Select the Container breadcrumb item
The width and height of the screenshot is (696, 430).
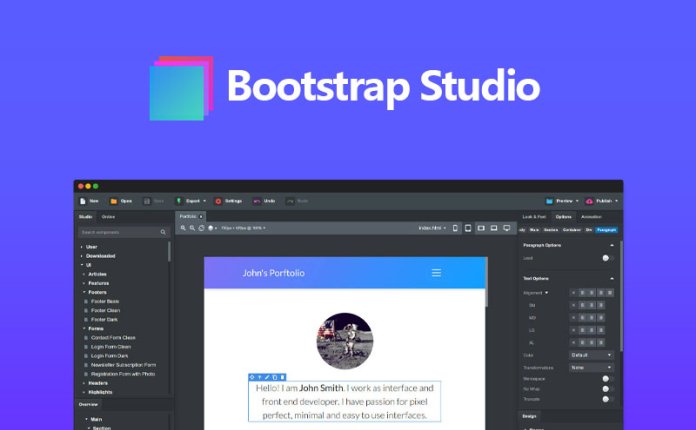point(572,230)
